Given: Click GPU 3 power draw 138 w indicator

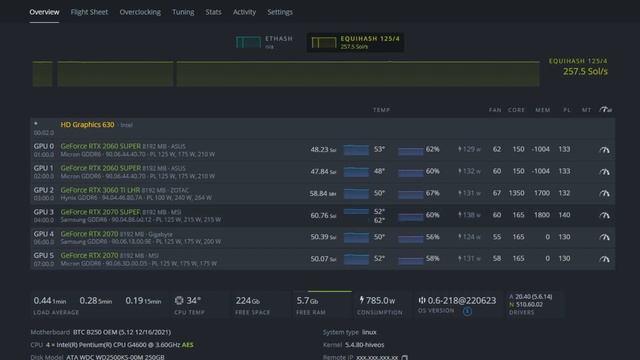Looking at the screenshot, I should 469,215.
